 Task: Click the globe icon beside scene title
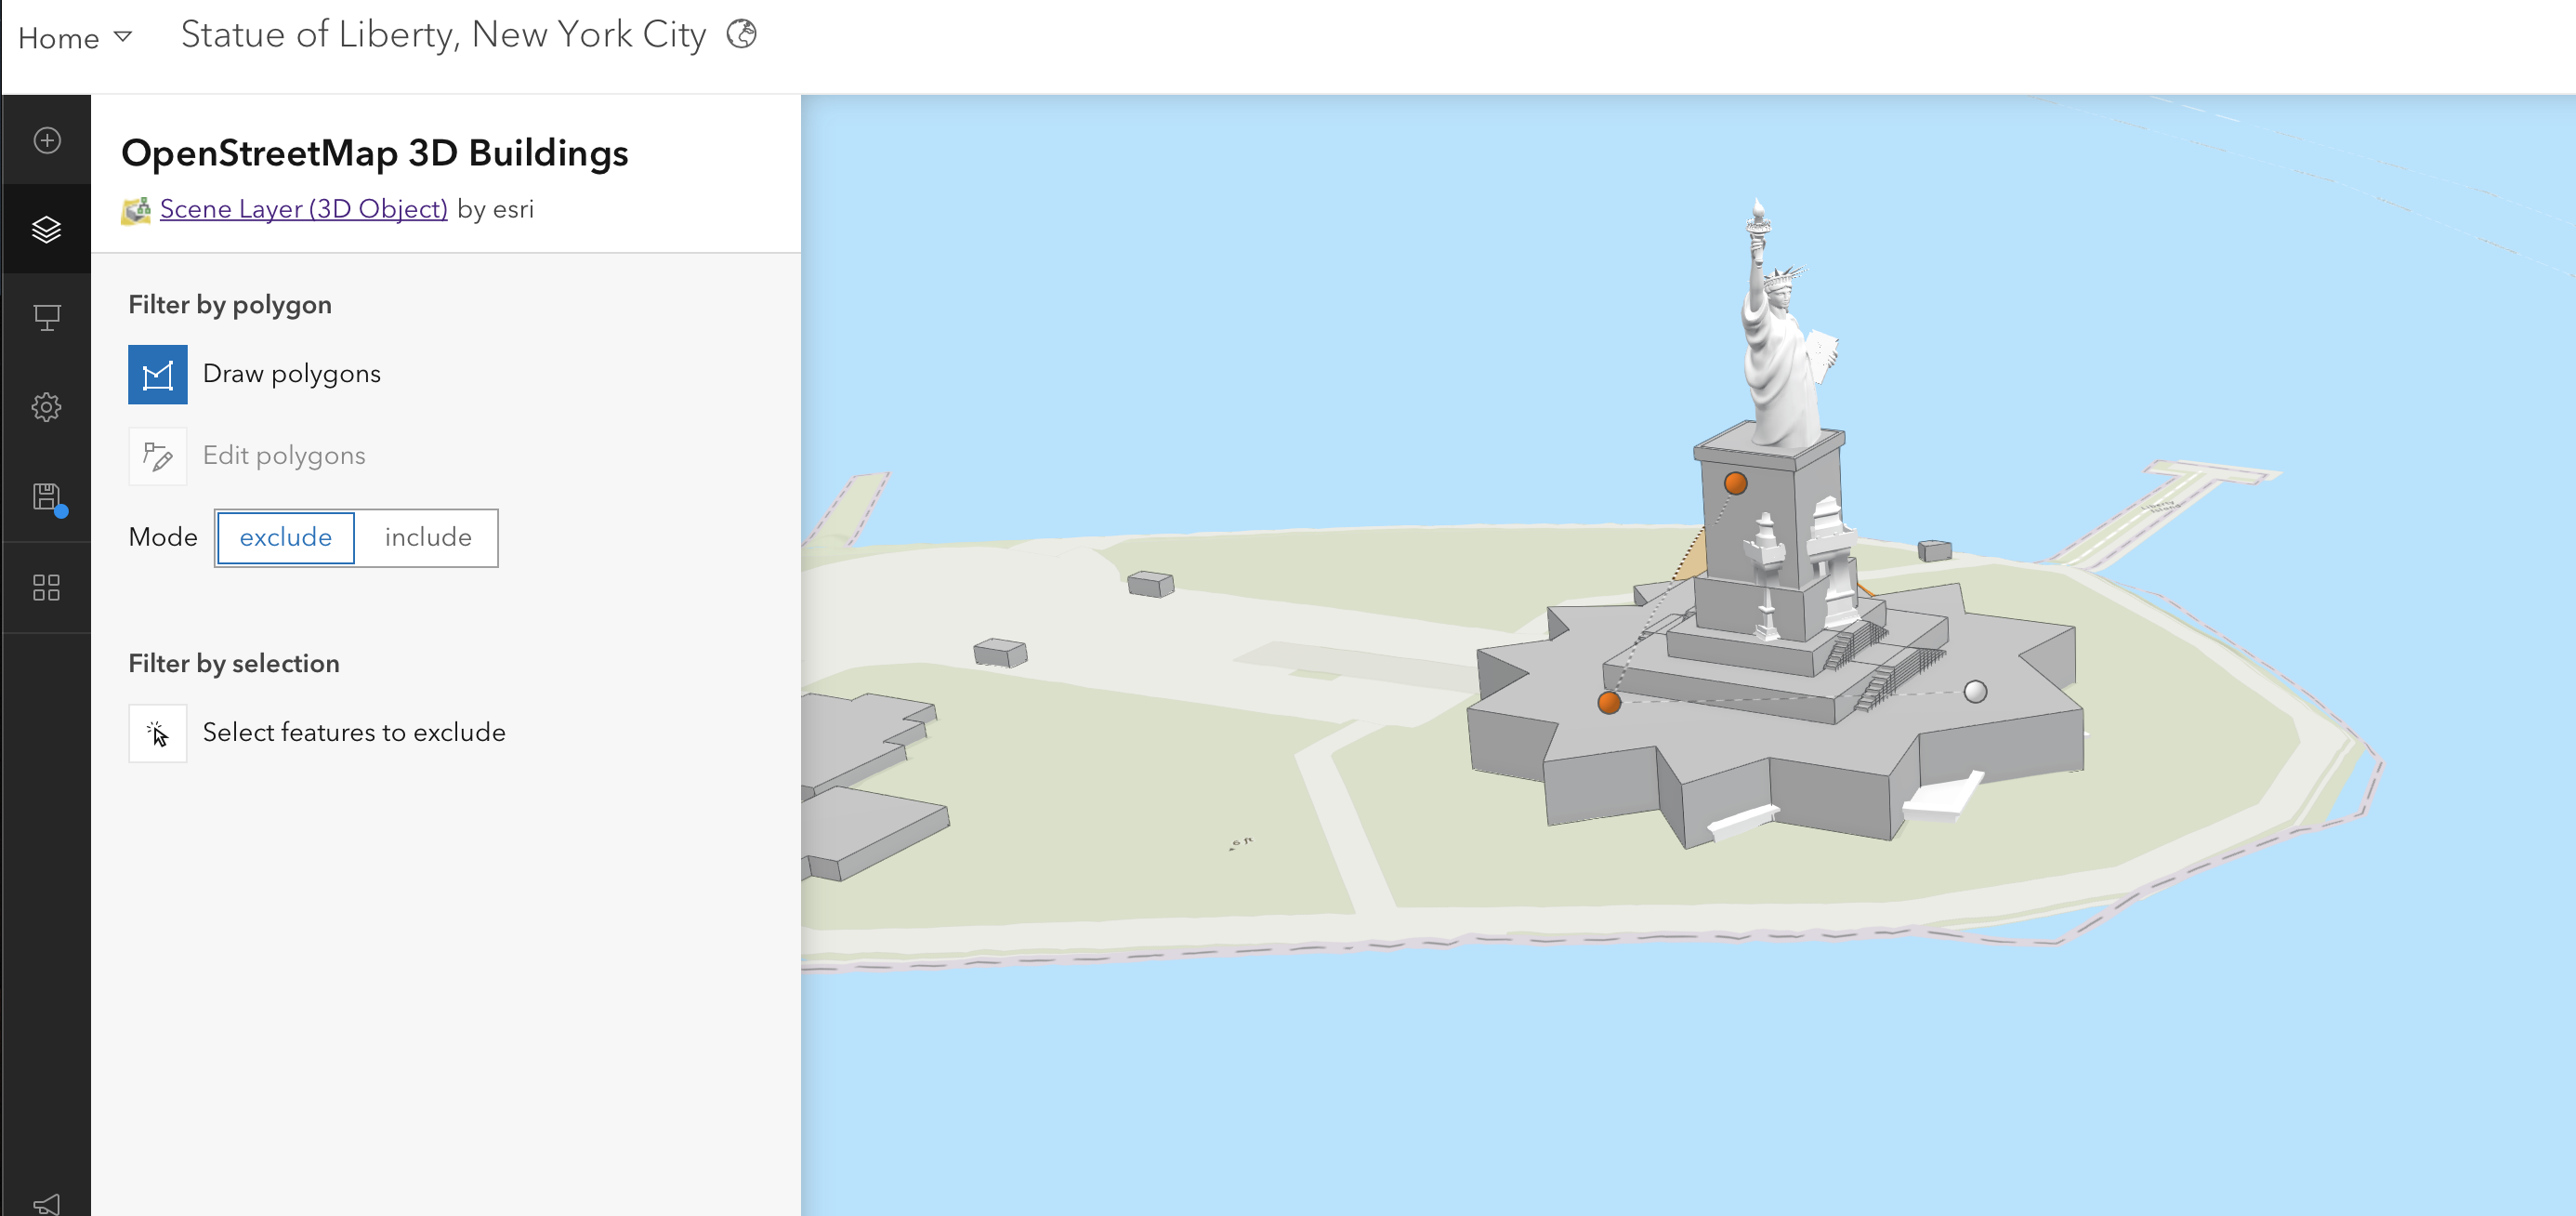click(x=741, y=34)
